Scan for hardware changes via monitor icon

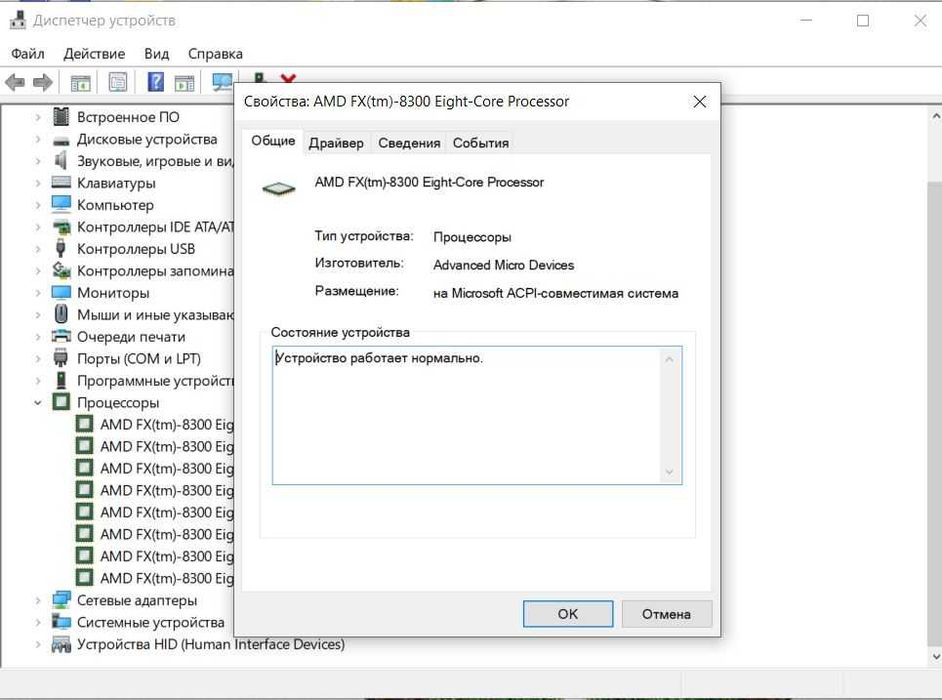coord(222,82)
